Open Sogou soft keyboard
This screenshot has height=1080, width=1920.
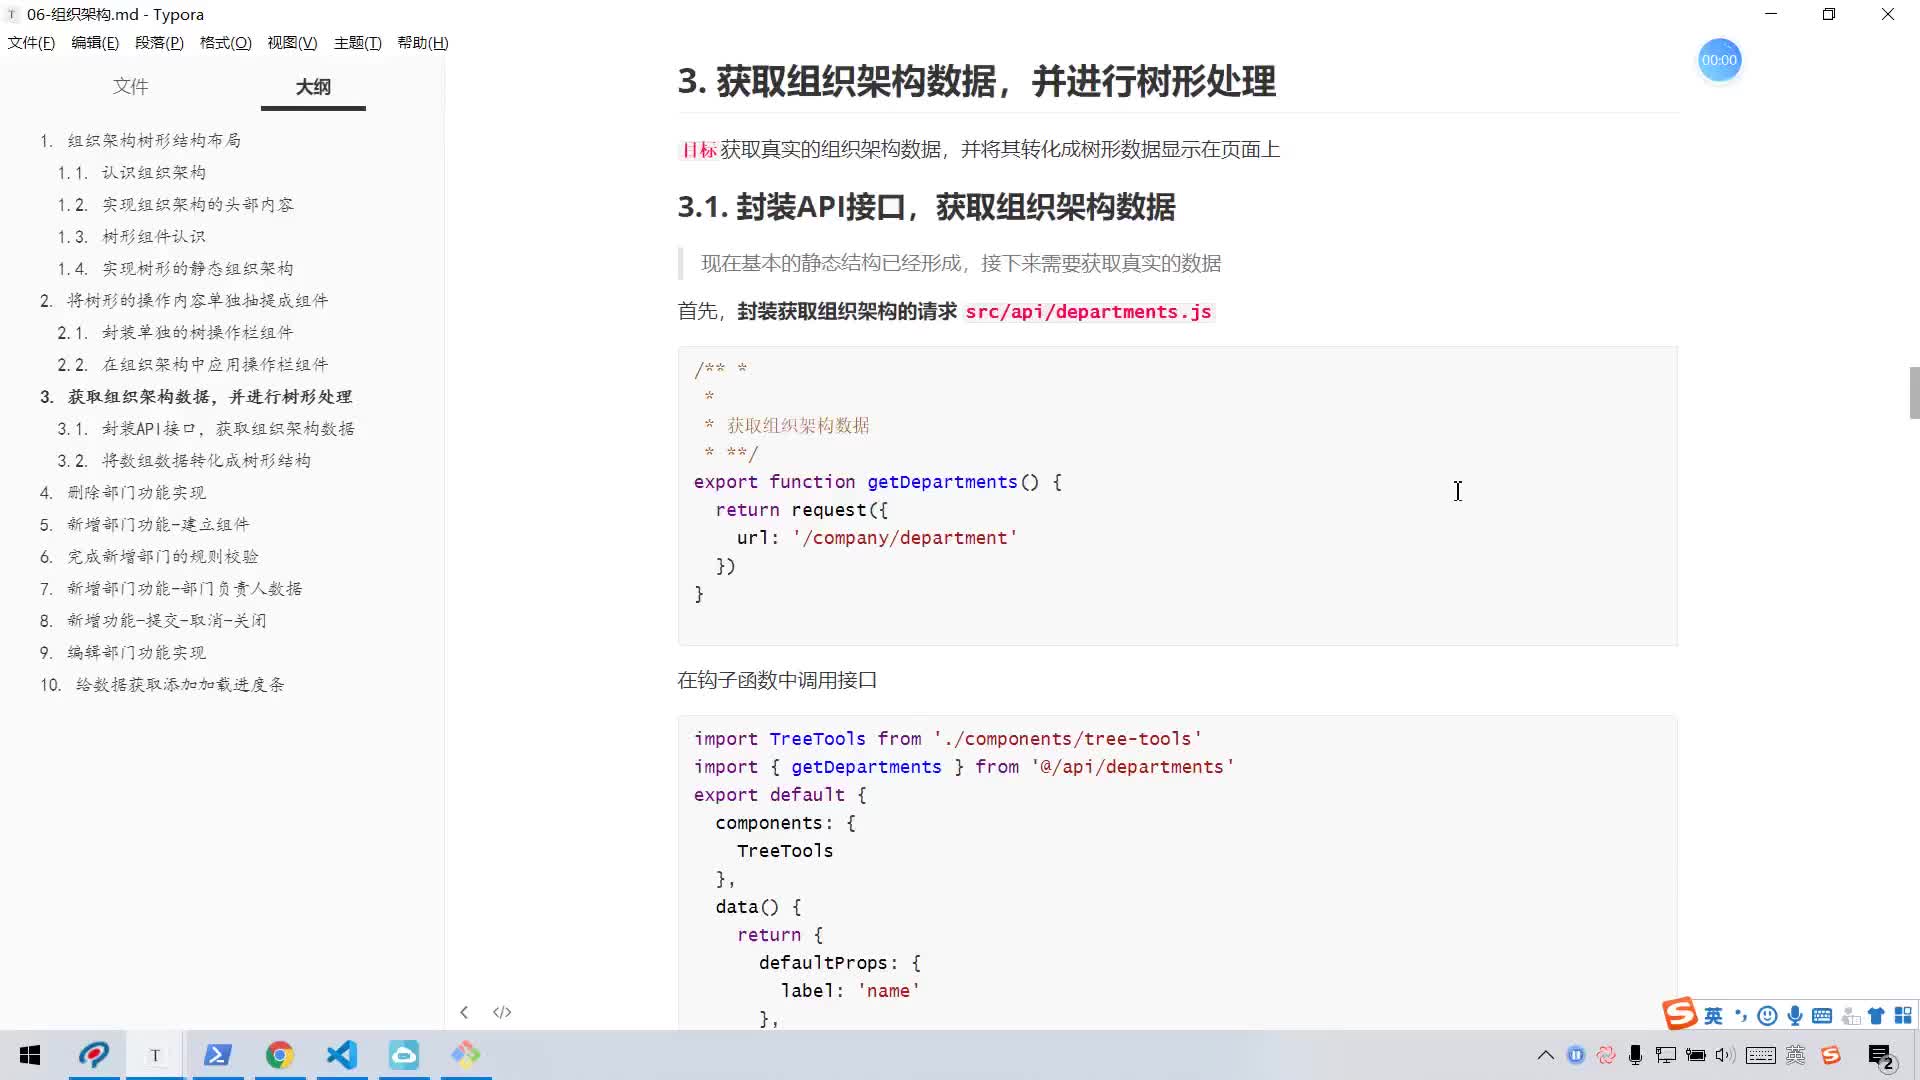(1822, 1016)
